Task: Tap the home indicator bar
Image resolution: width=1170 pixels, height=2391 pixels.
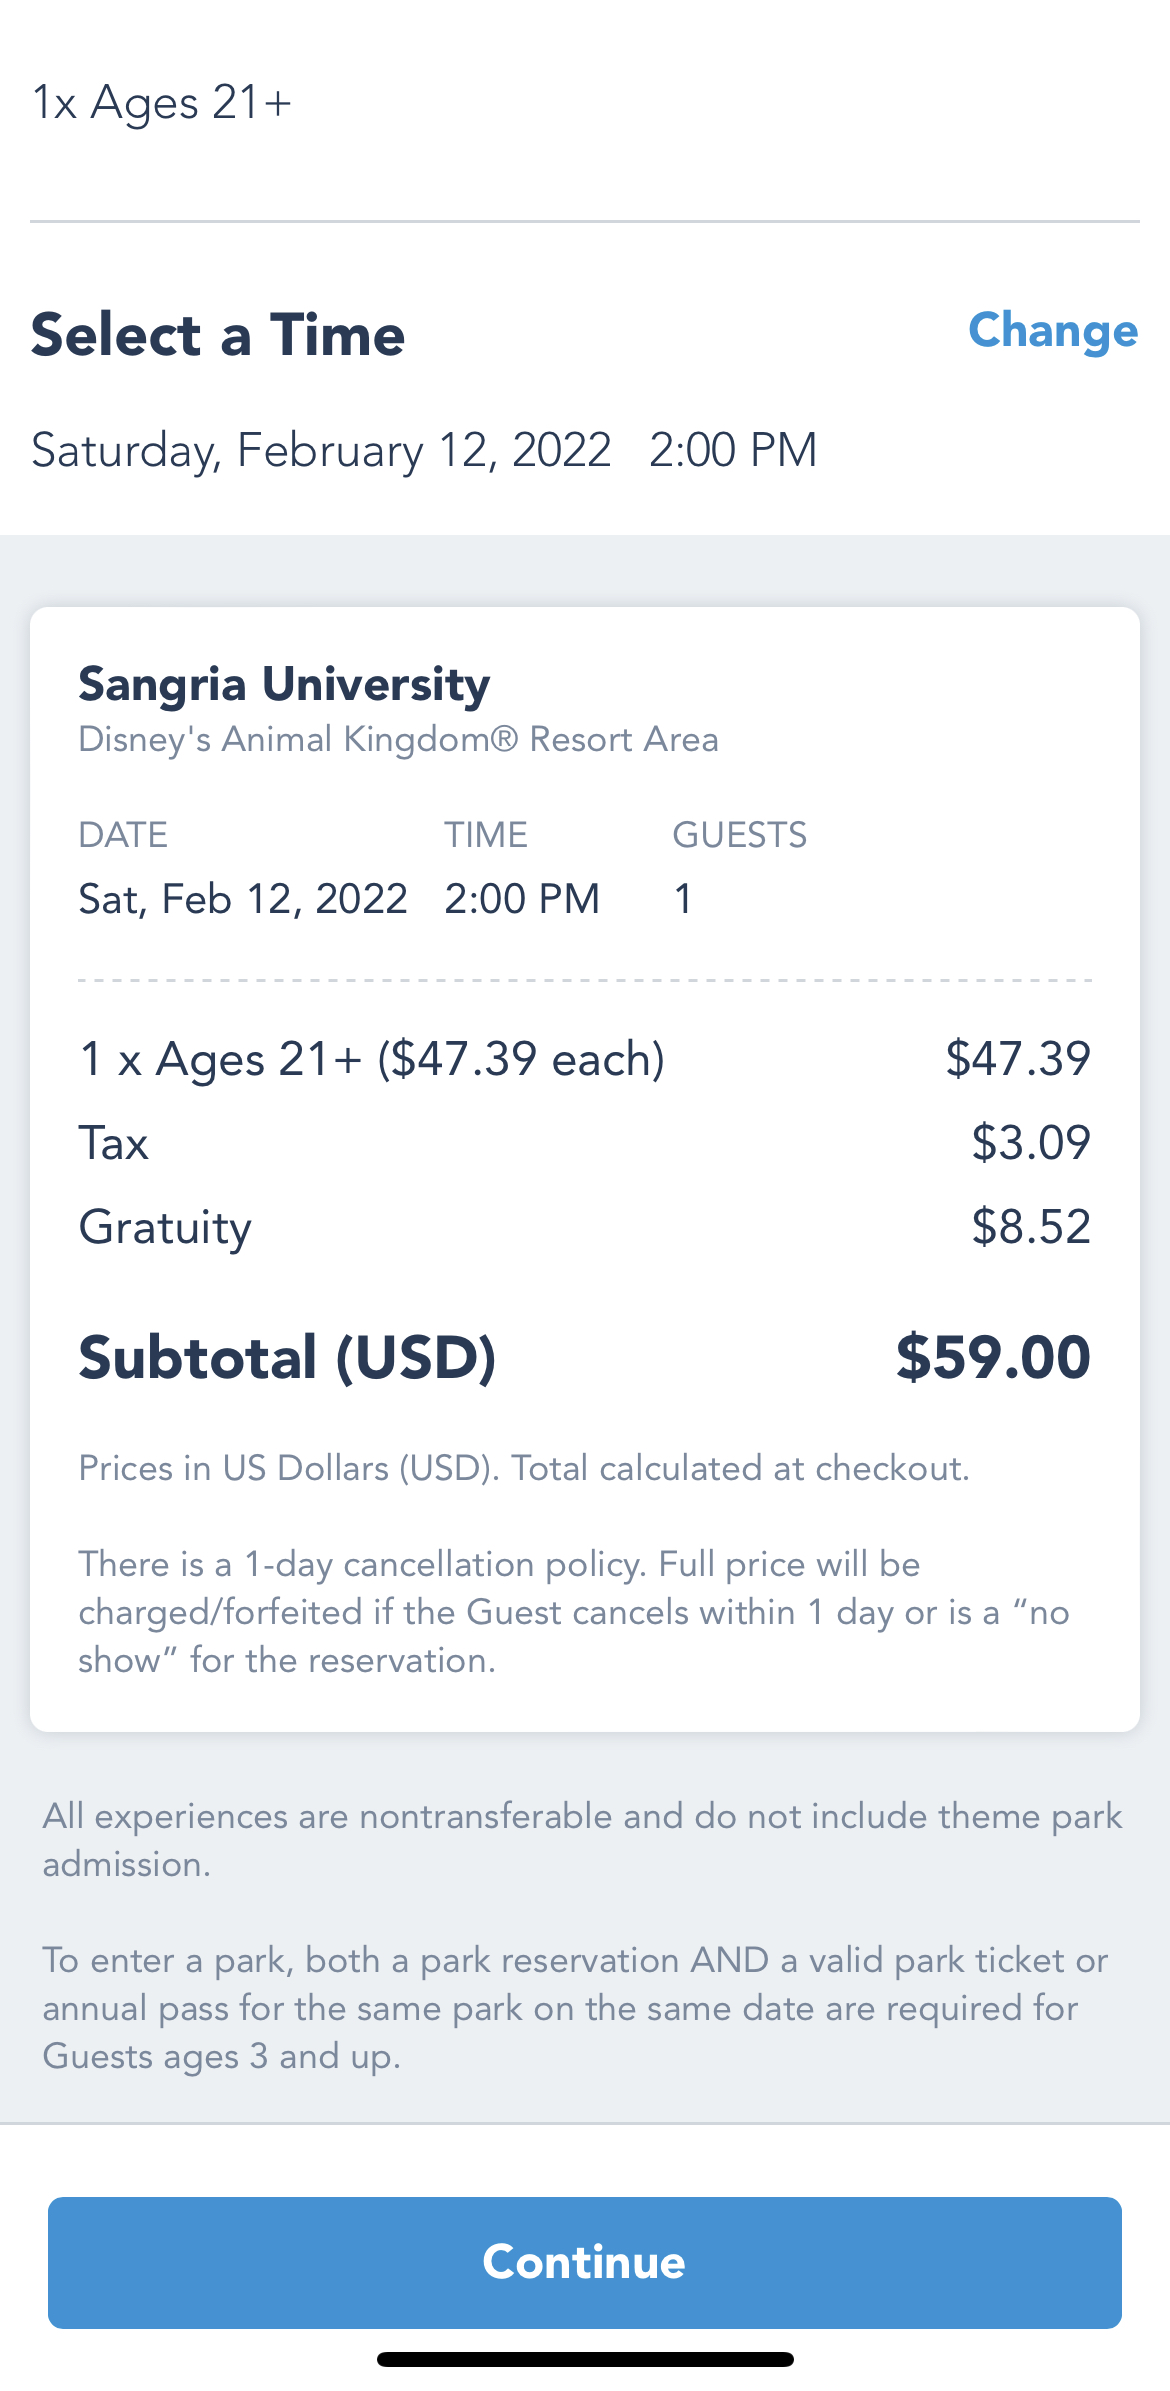Action: (x=585, y=2359)
